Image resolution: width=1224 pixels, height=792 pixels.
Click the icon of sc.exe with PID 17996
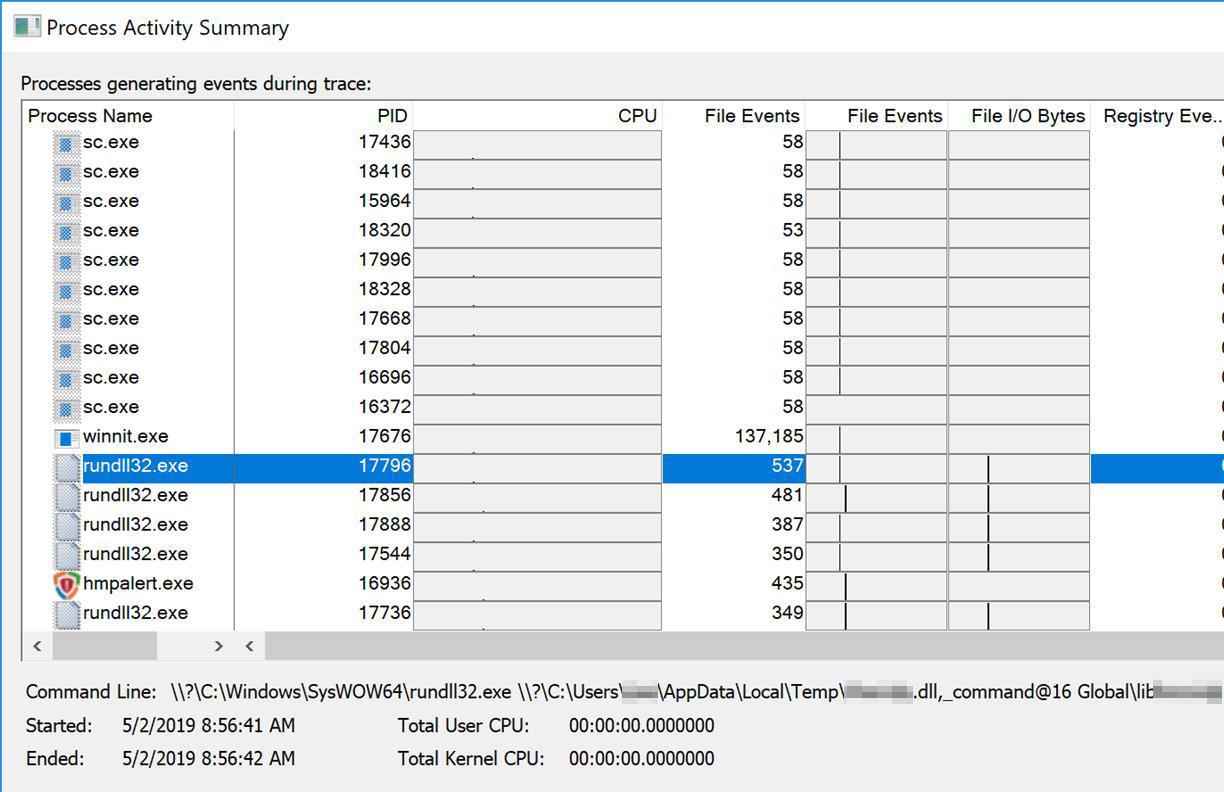point(66,261)
